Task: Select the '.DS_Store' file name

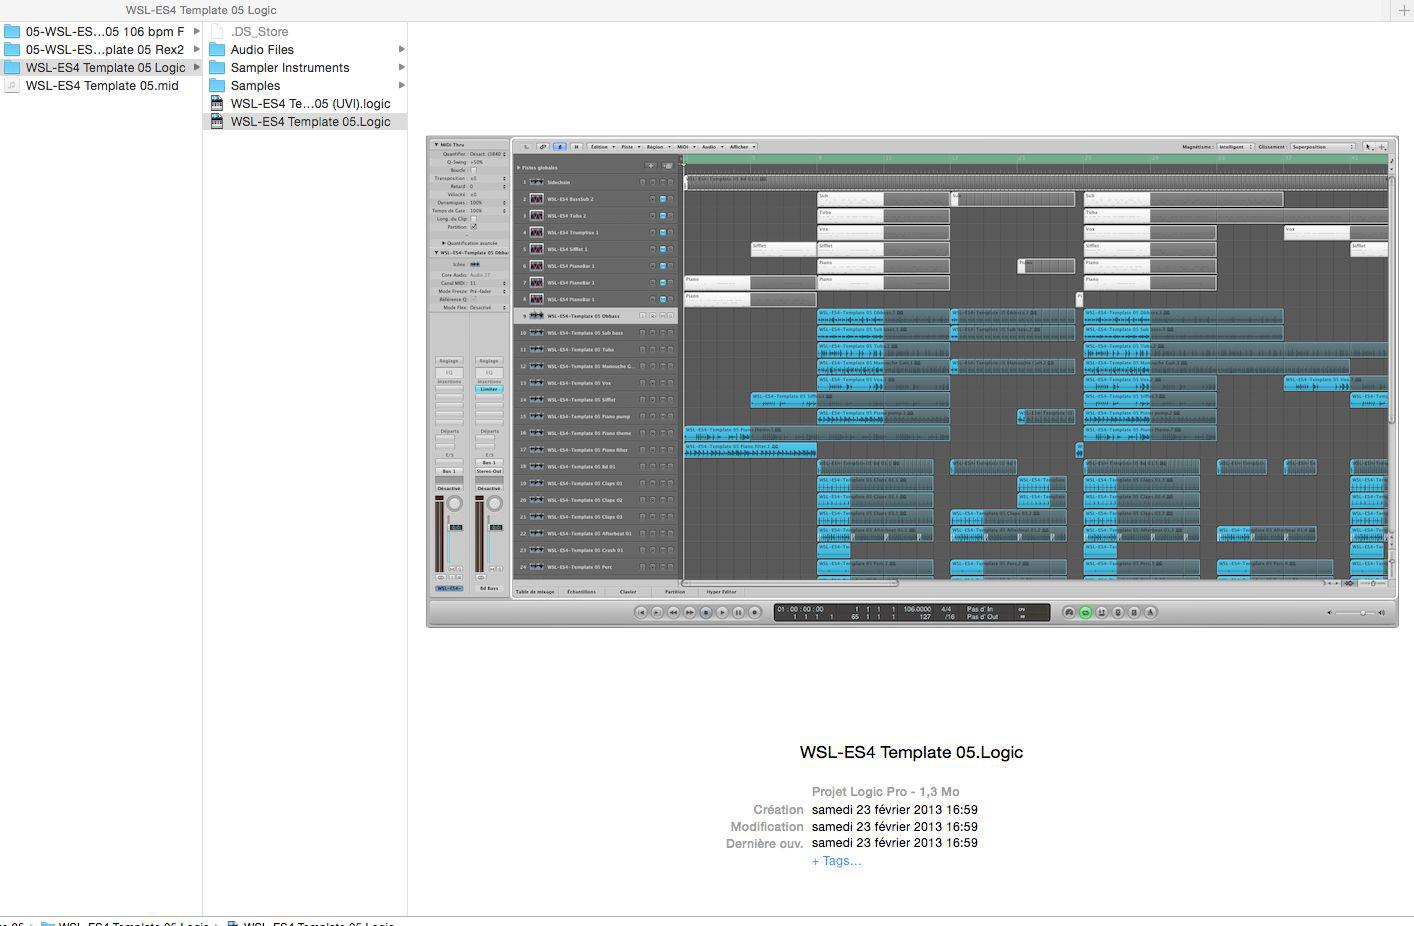Action: 260,31
